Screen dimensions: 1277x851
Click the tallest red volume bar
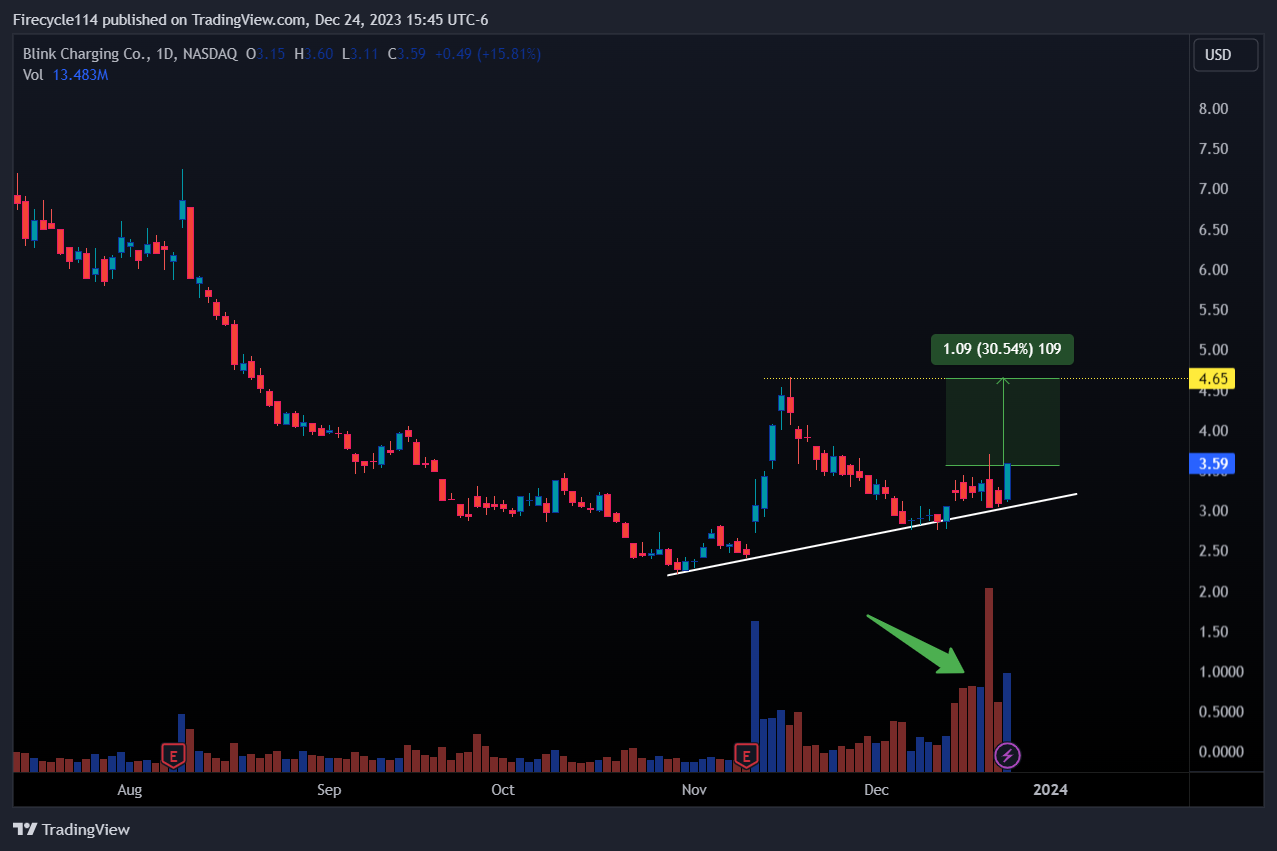tap(989, 680)
